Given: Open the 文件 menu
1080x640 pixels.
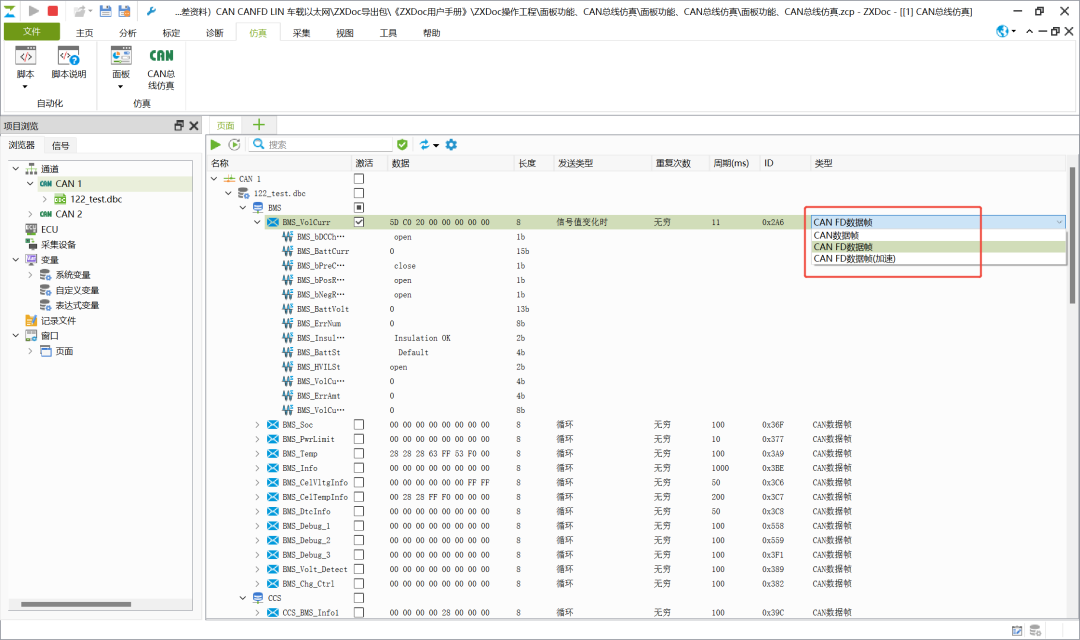Looking at the screenshot, I should (32, 31).
